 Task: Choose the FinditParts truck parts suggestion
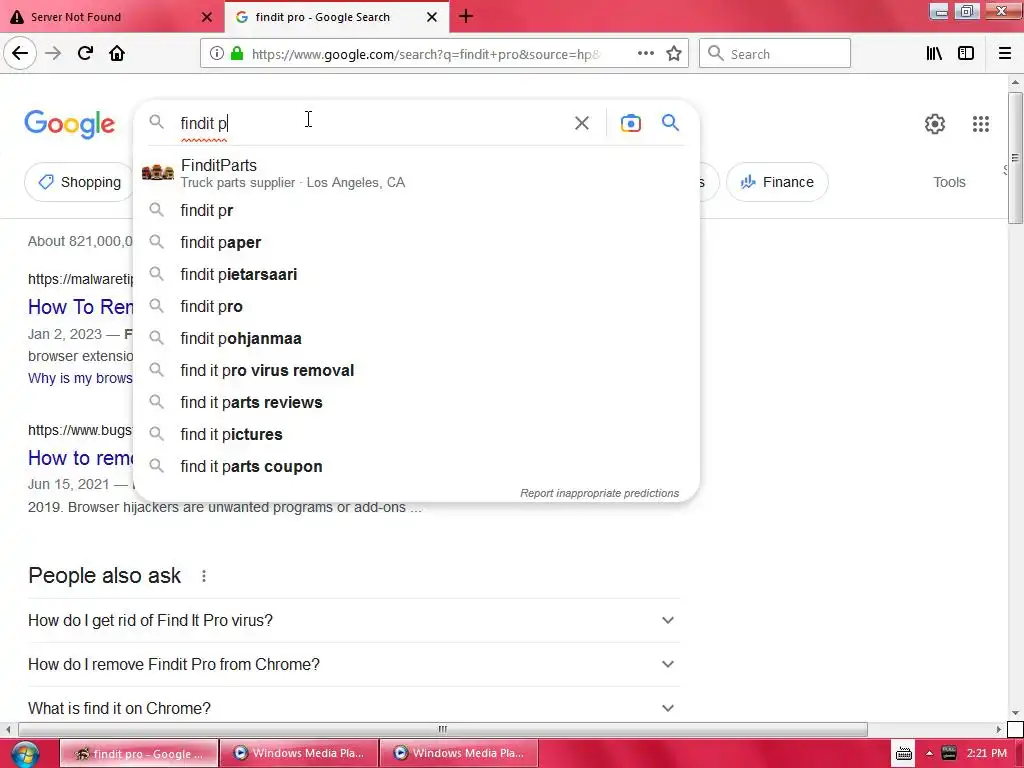(x=416, y=173)
